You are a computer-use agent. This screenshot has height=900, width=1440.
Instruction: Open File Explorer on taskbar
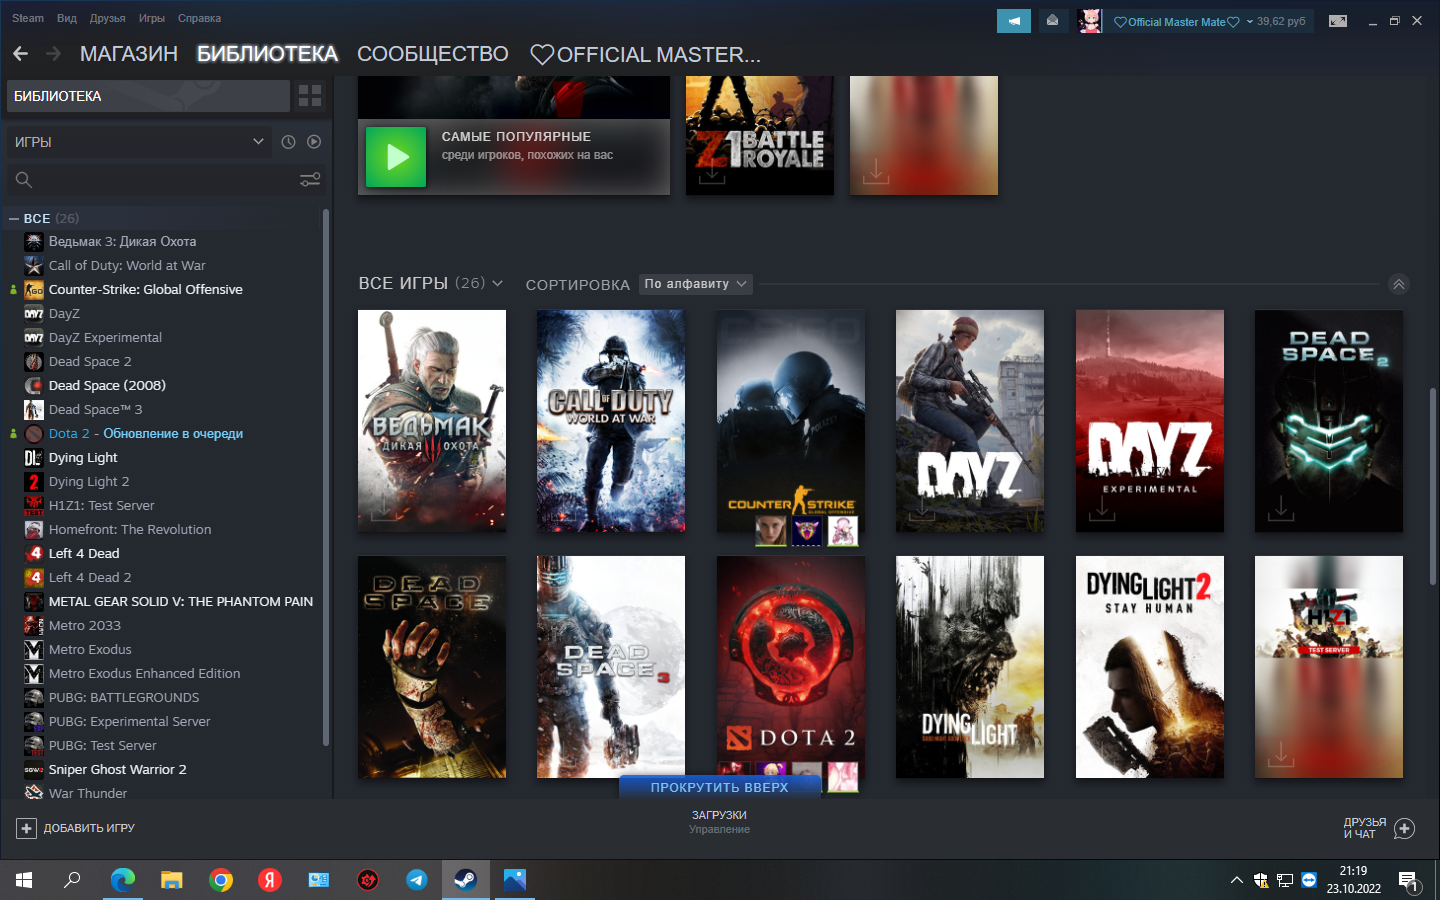coord(172,880)
